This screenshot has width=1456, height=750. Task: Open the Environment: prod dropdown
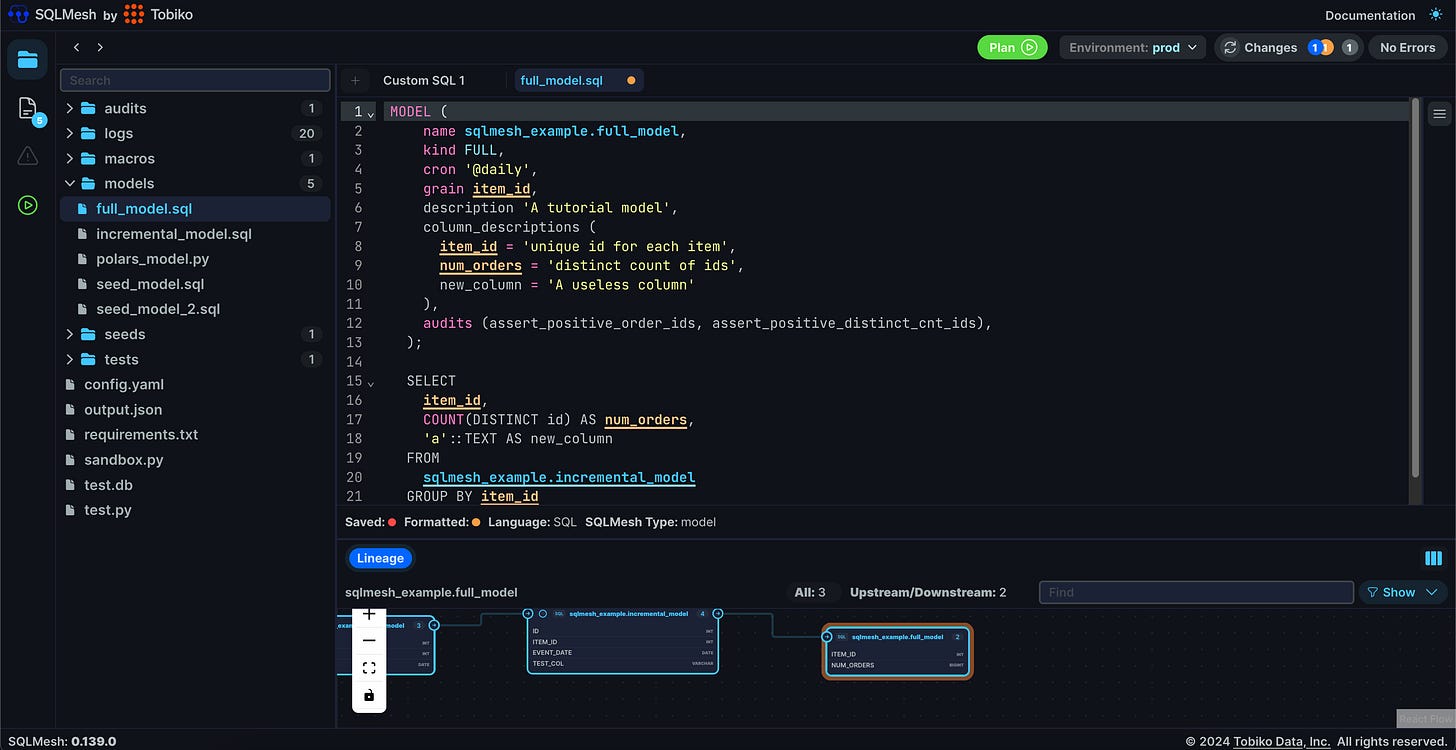point(1133,47)
